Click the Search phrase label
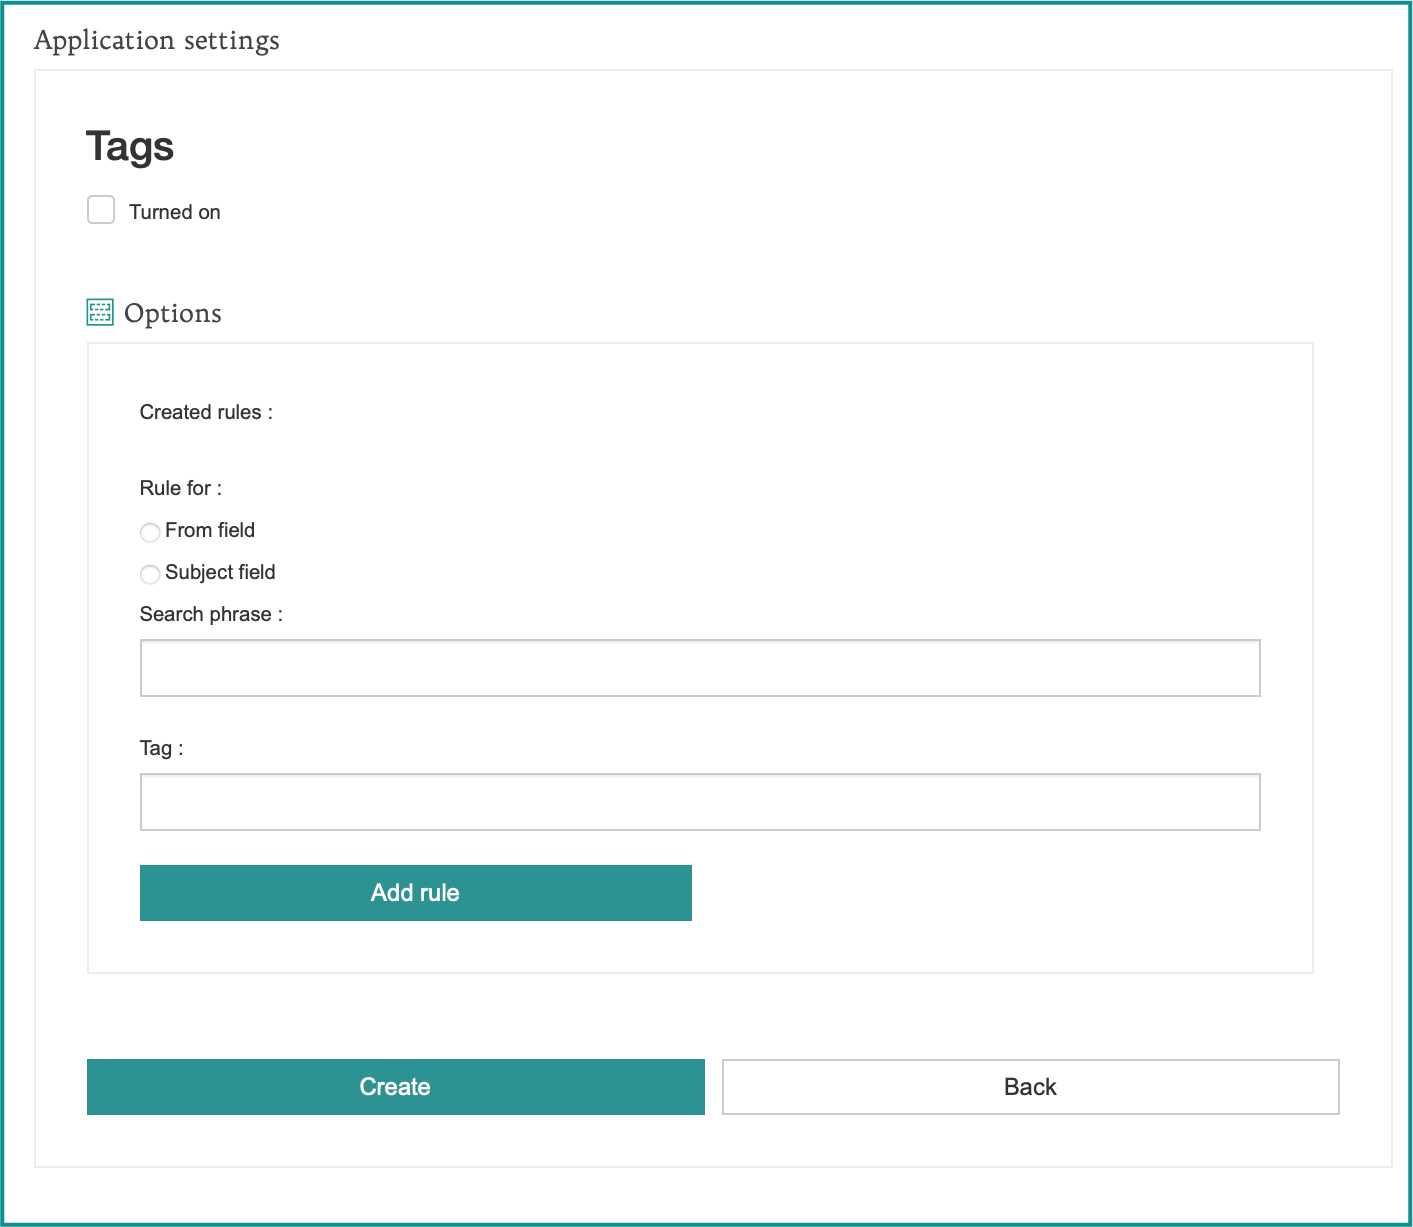 (x=210, y=614)
